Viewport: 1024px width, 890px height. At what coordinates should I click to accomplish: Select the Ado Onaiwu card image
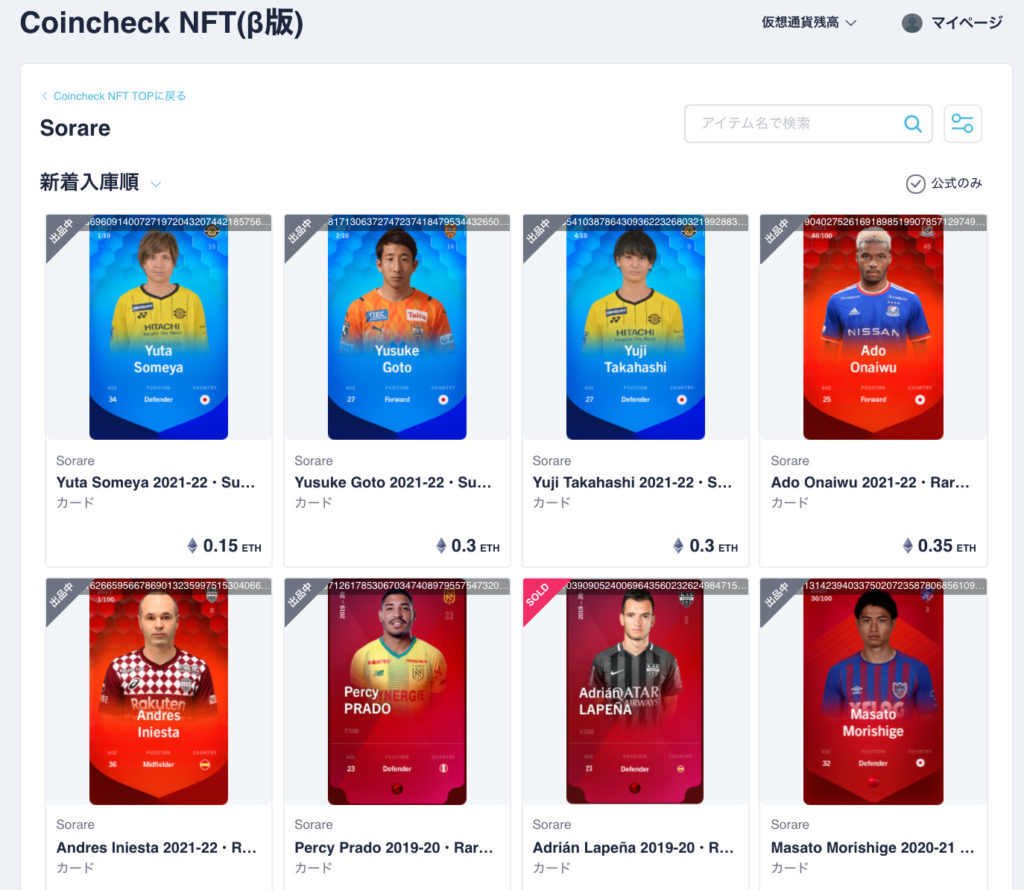coord(873,327)
